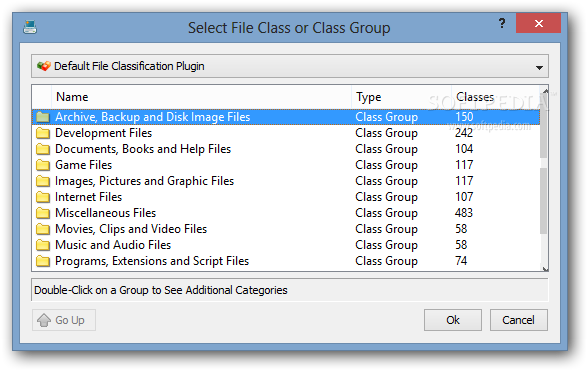Click the help question mark button
The width and height of the screenshot is (588, 371).
point(502,23)
